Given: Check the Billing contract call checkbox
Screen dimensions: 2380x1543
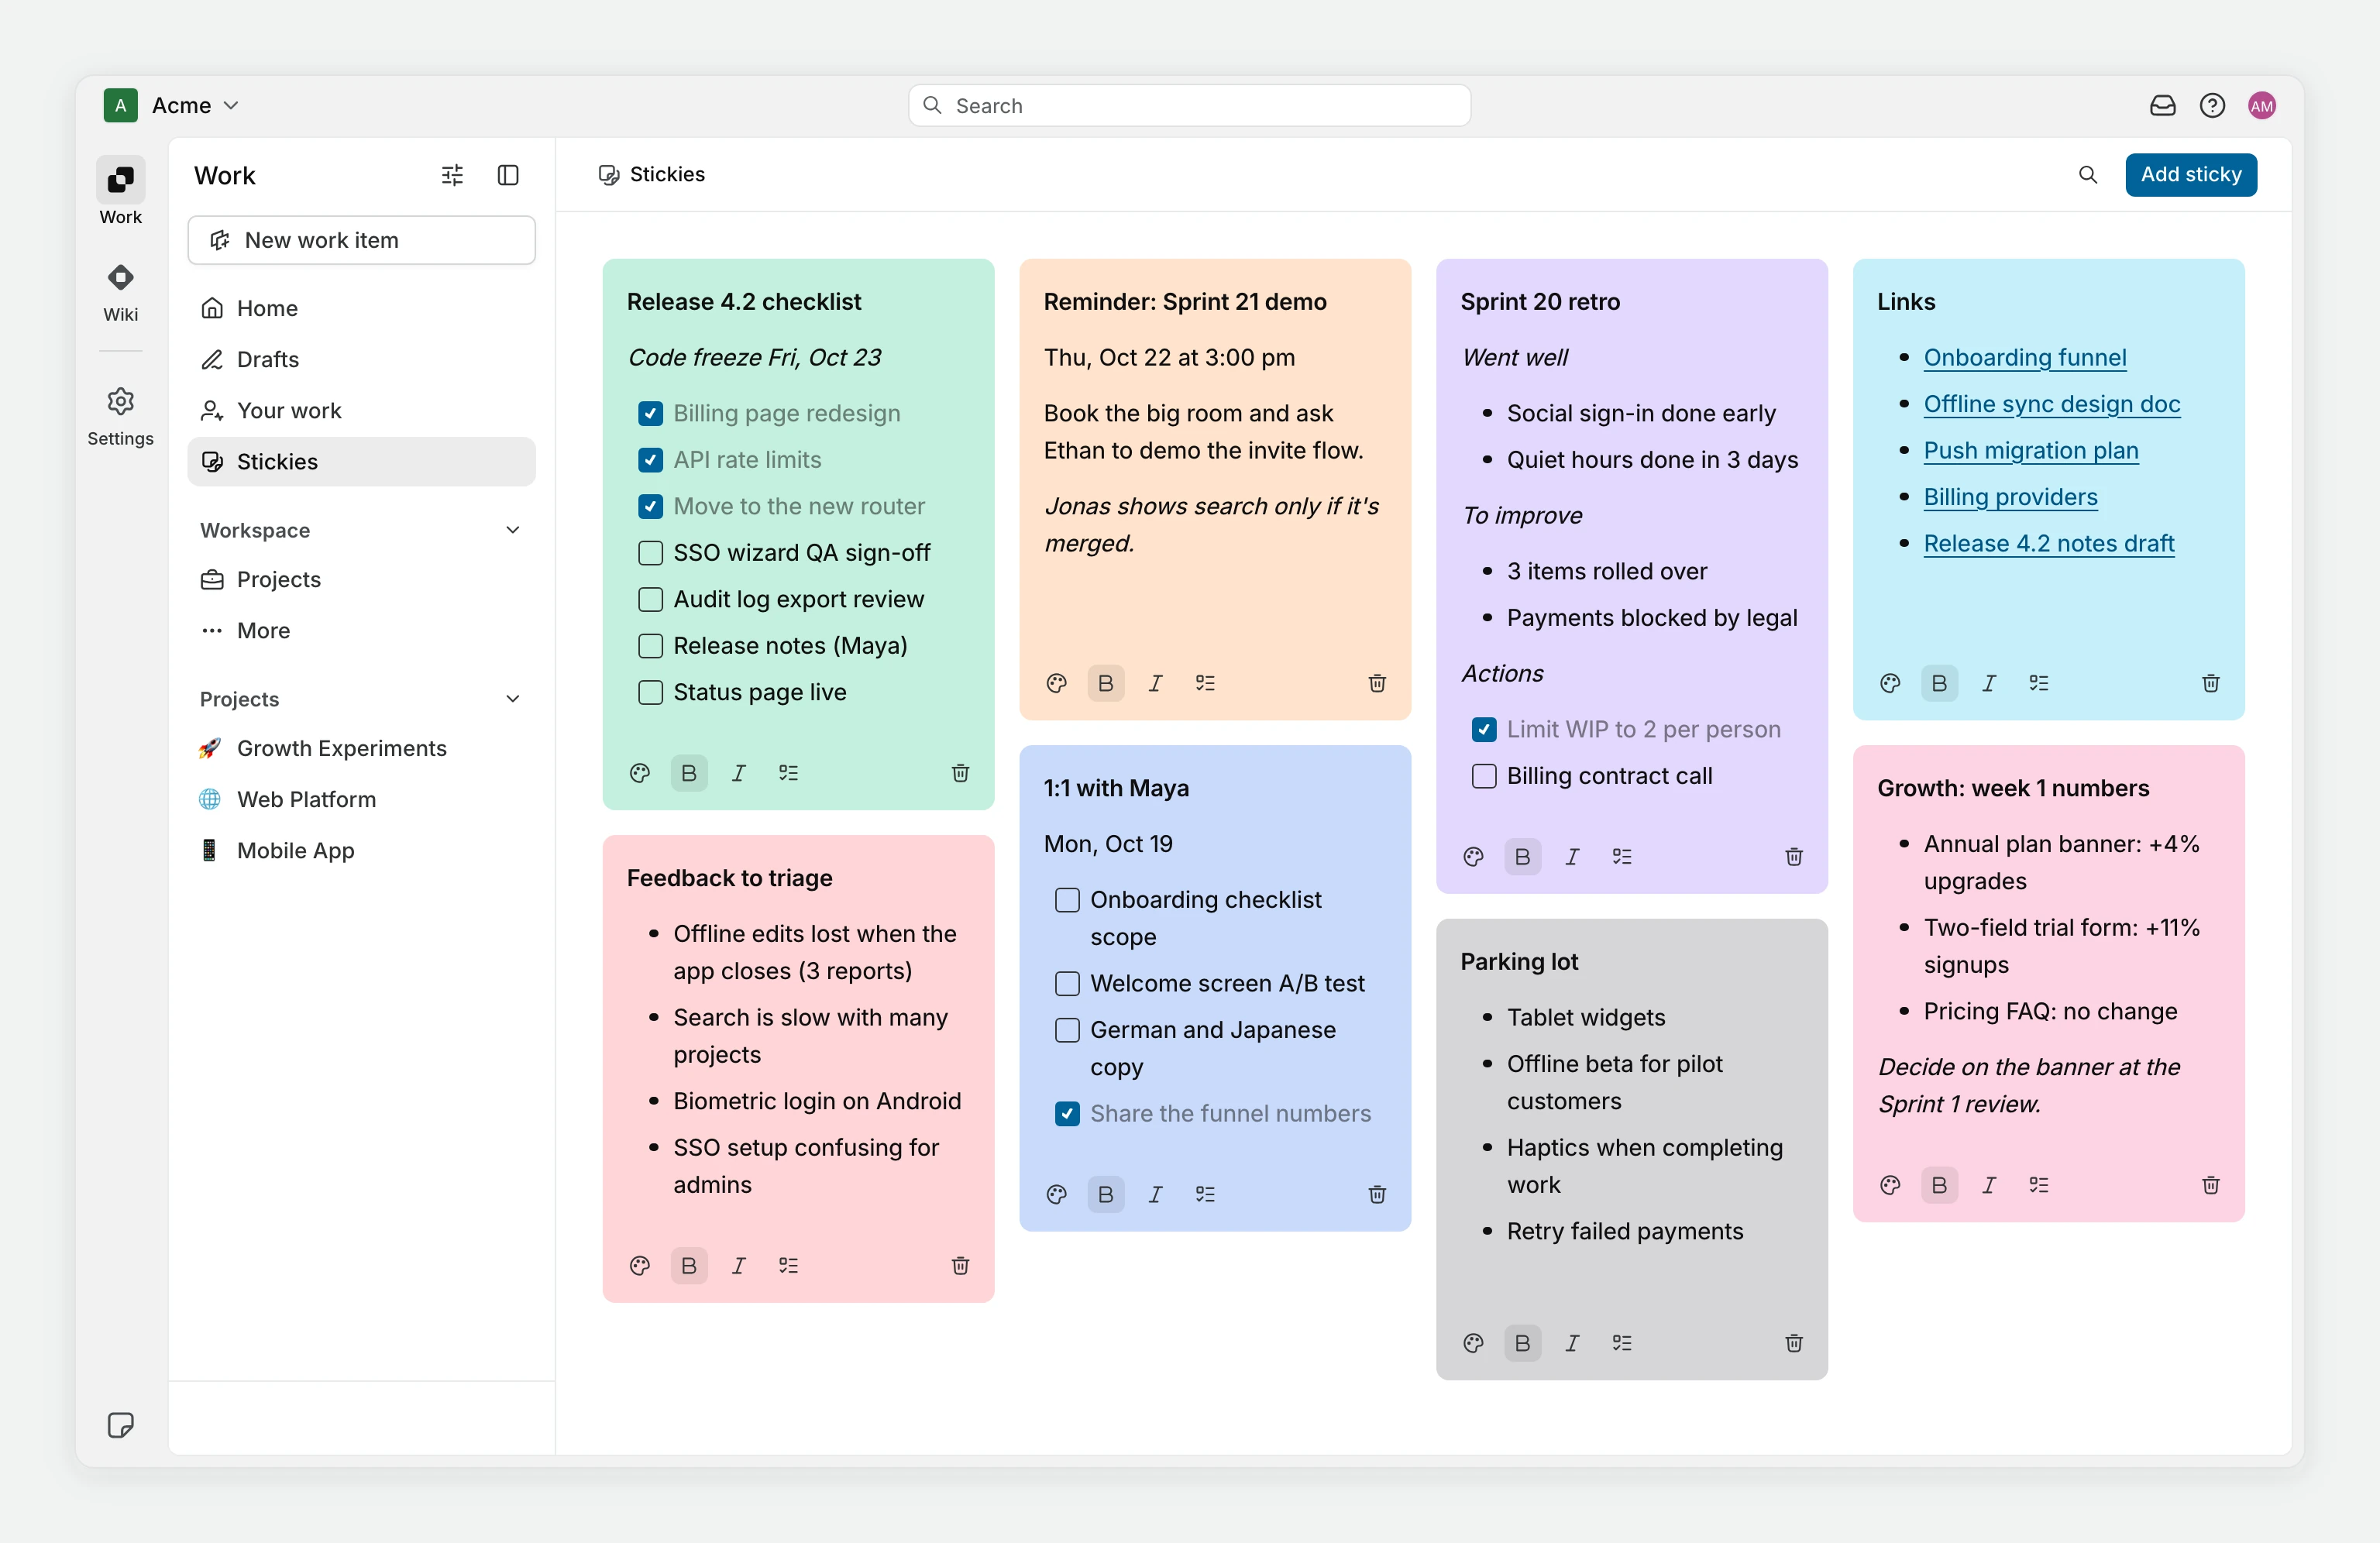Looking at the screenshot, I should pos(1484,776).
